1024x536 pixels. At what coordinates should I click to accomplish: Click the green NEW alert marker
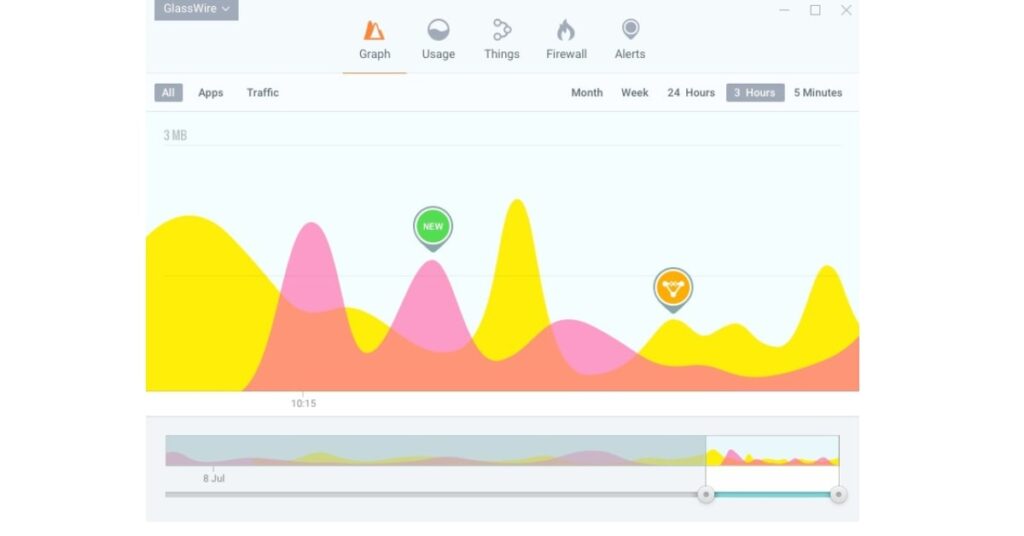[x=433, y=229]
